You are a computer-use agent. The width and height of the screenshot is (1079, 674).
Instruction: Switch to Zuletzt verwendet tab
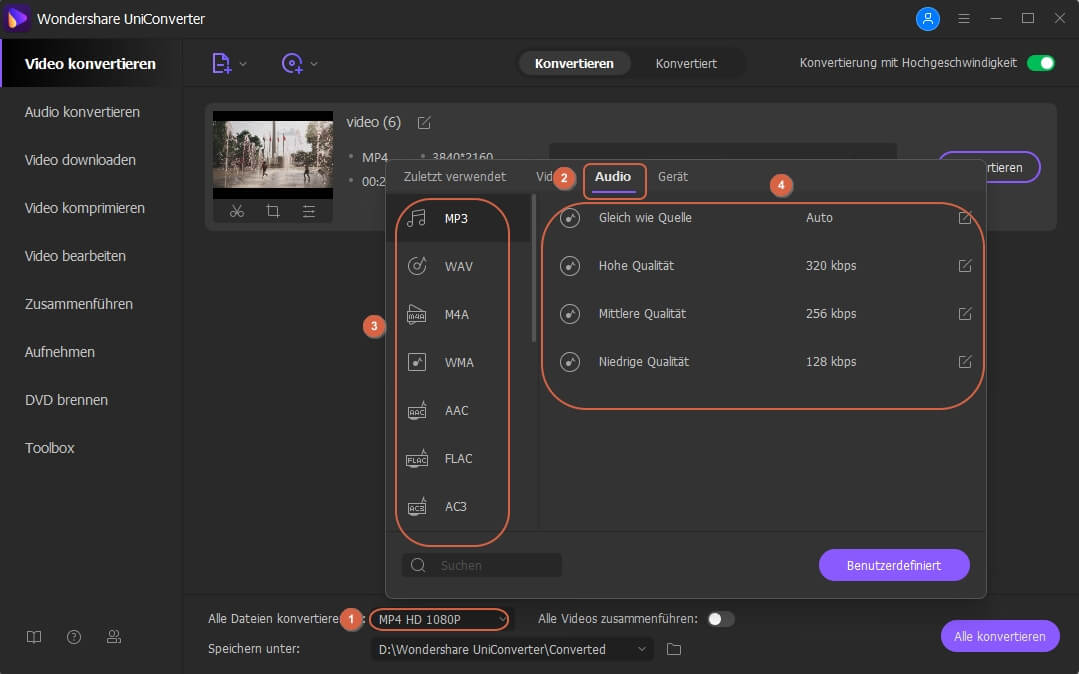pos(454,177)
